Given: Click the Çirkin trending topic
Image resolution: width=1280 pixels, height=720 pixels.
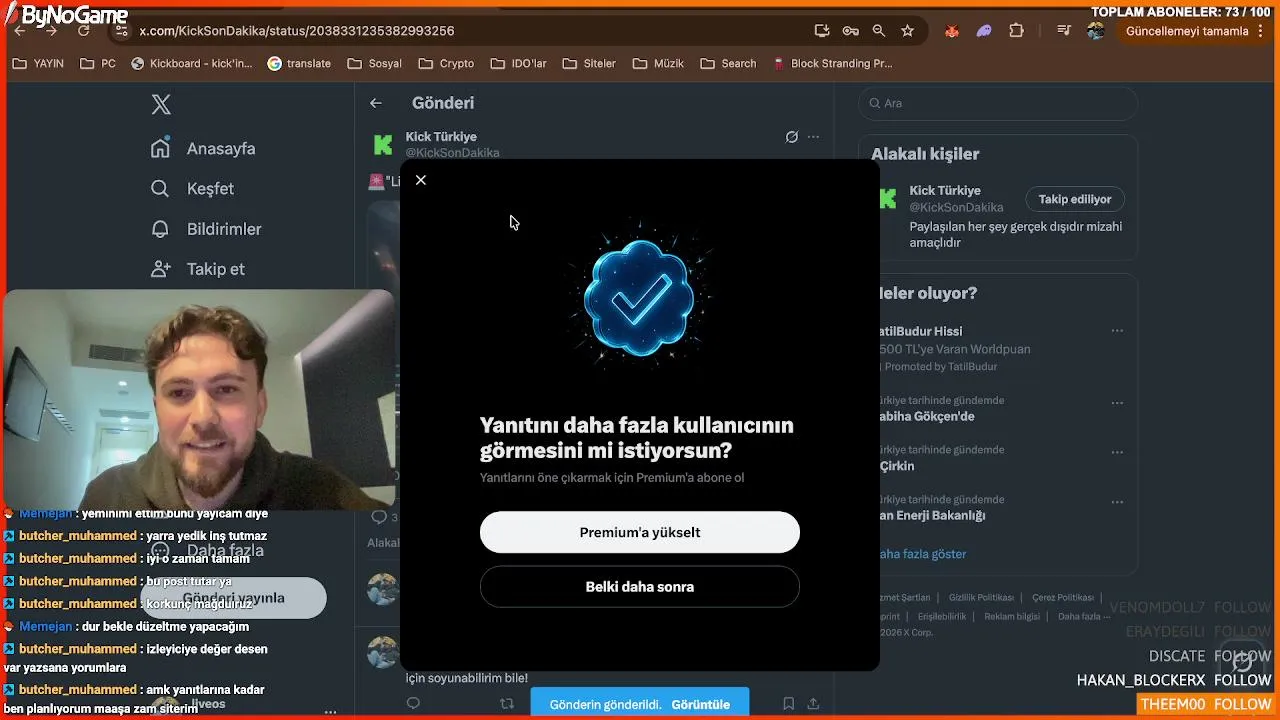Looking at the screenshot, I should point(897,466).
